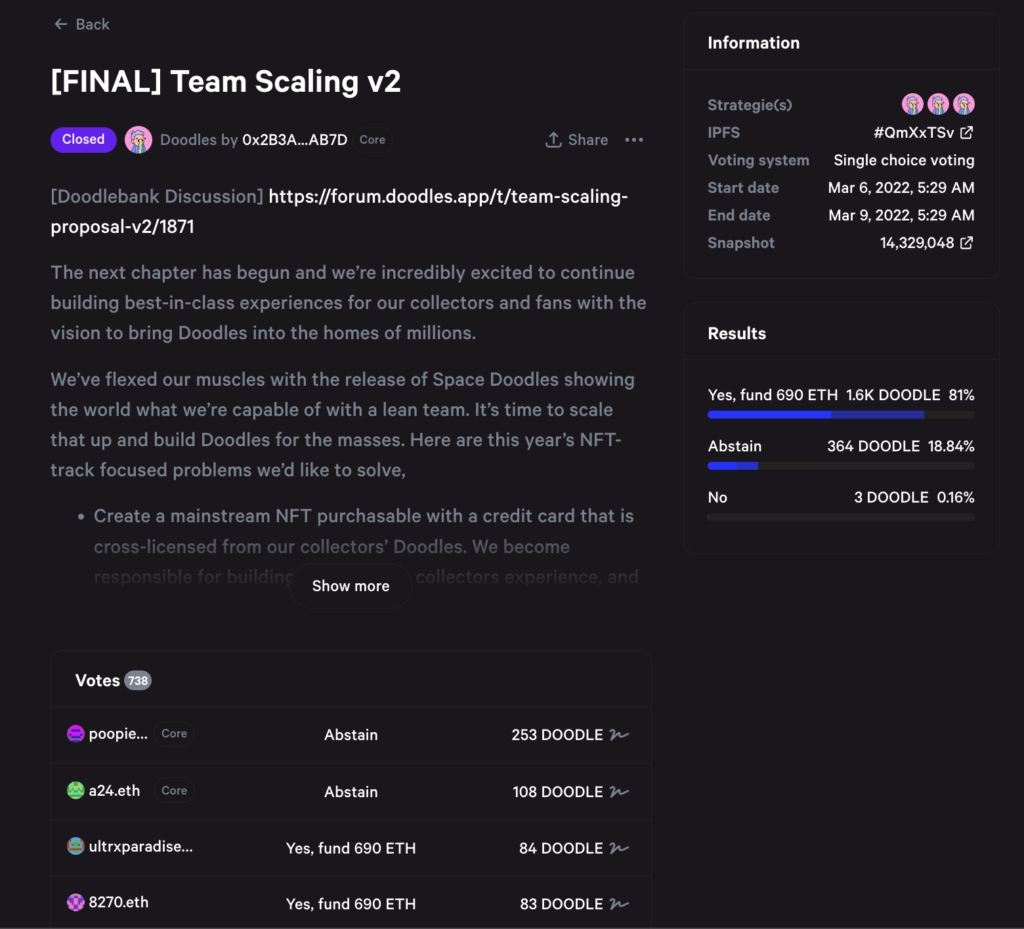The height and width of the screenshot is (929, 1024).
Task: Open the IPFS external link icon
Action: point(967,133)
